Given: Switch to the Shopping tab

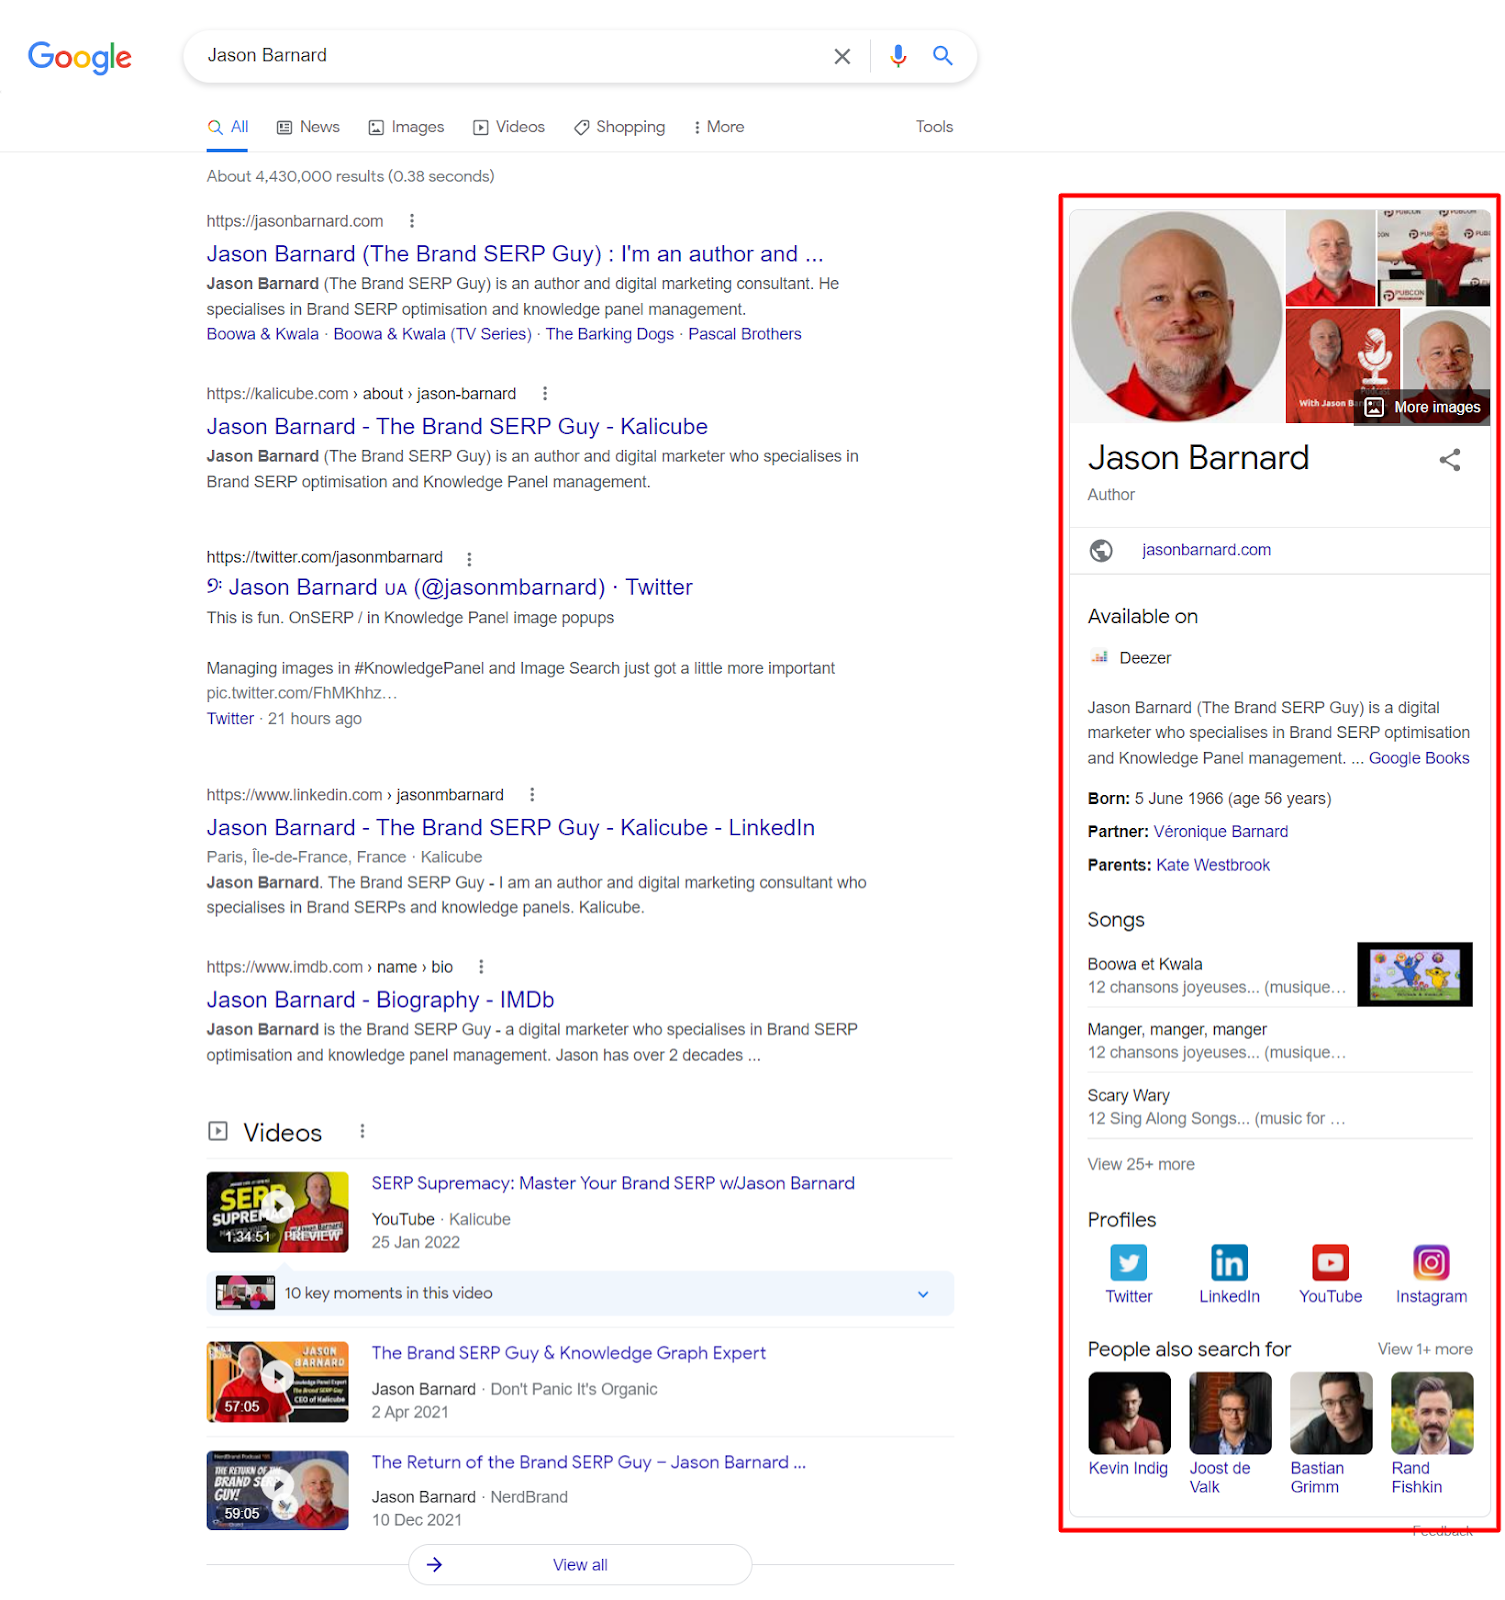Looking at the screenshot, I should [x=619, y=127].
